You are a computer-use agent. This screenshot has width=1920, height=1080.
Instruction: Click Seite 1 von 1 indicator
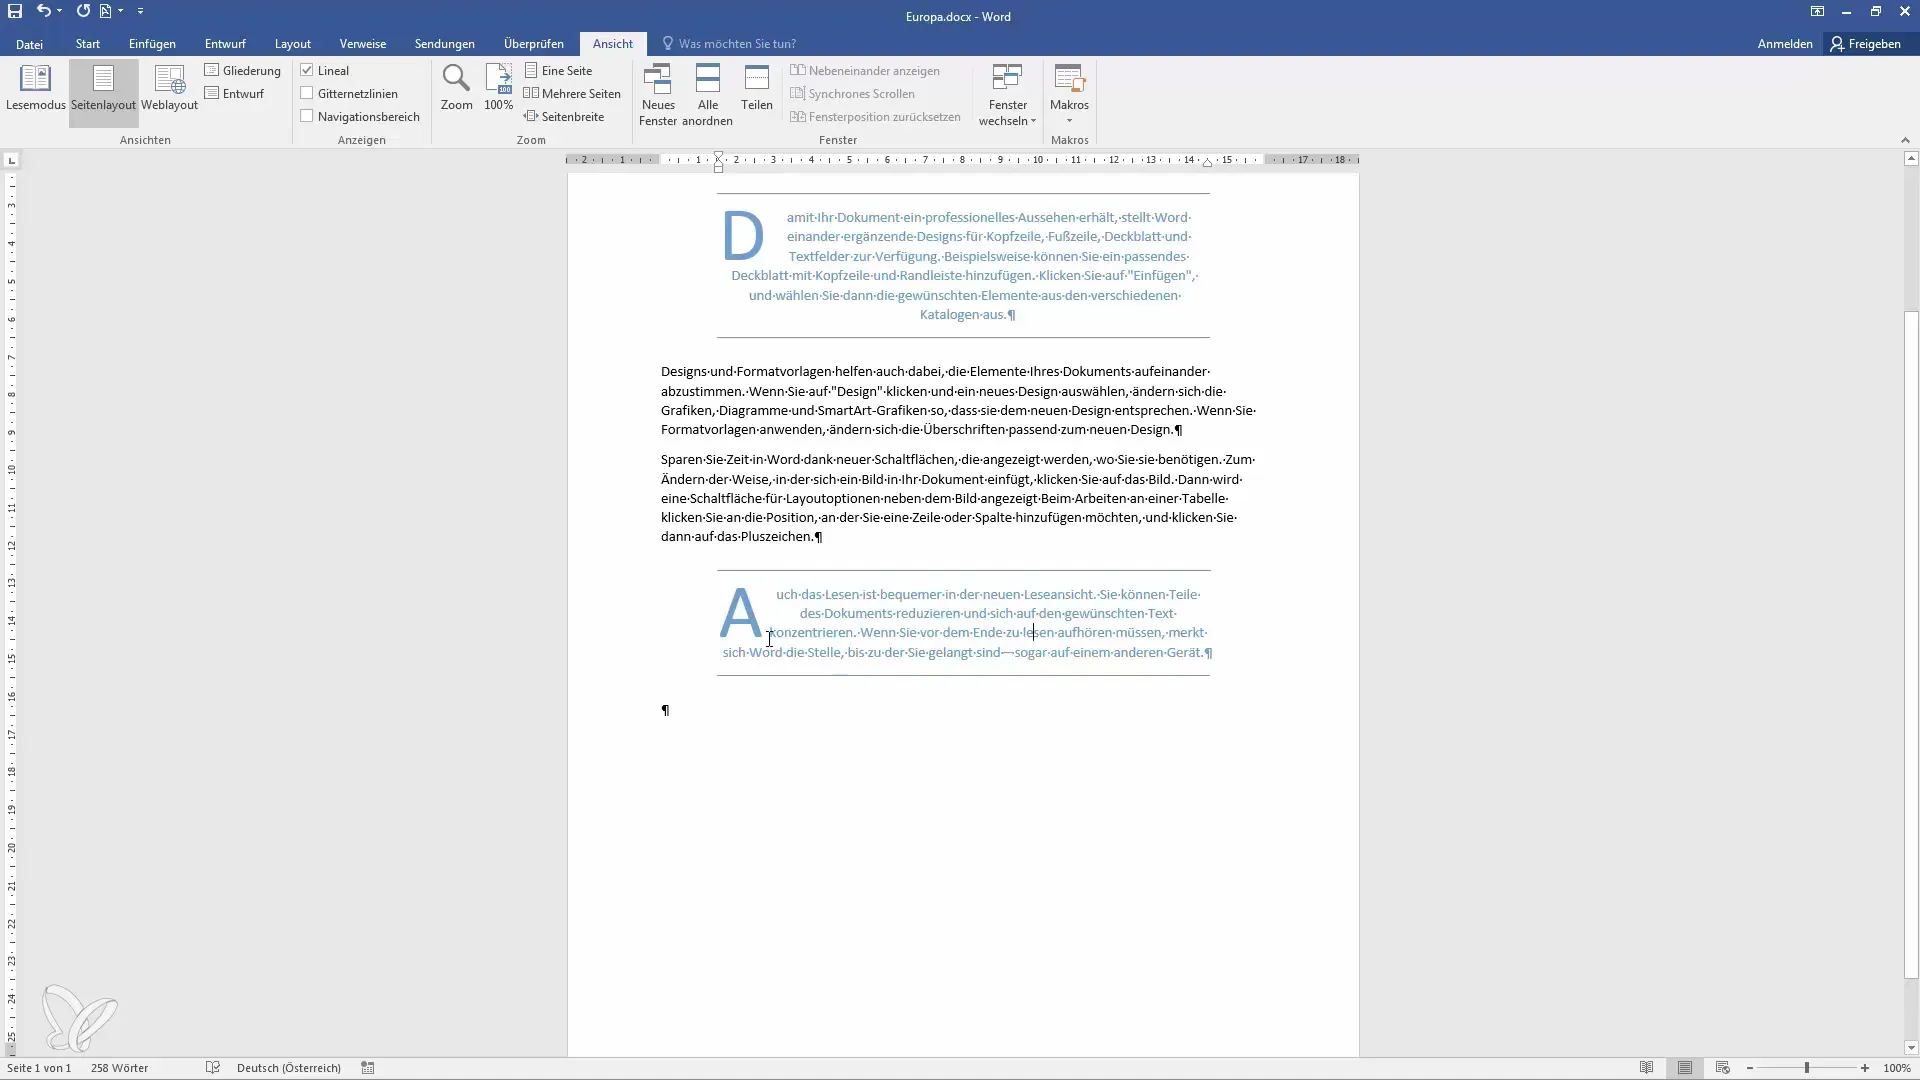pyautogui.click(x=39, y=1068)
